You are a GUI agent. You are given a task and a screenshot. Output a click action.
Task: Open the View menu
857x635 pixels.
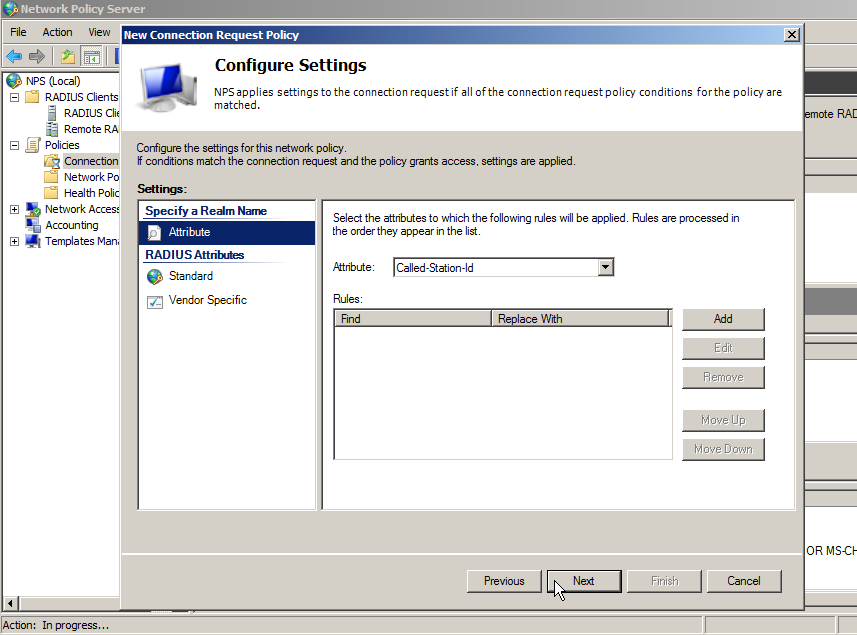[98, 32]
